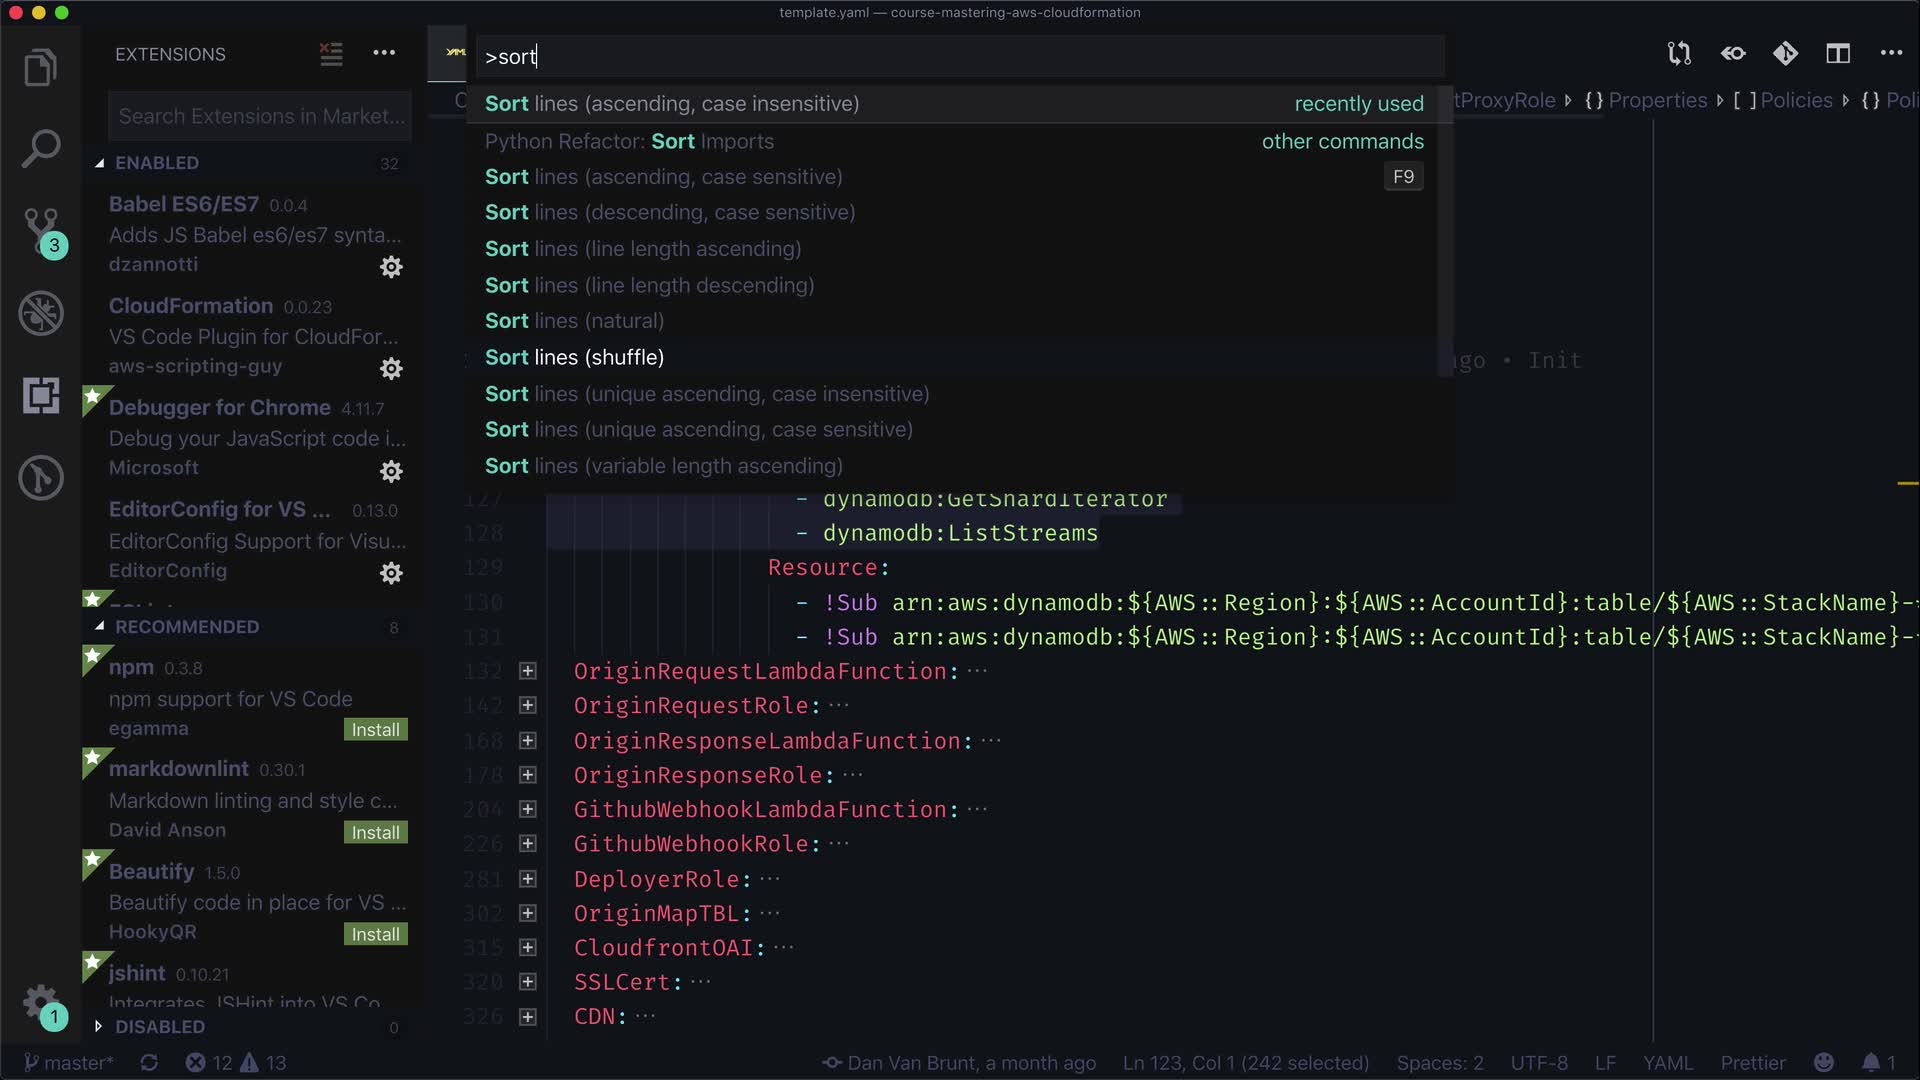Choose Sort lines (natural) command

[x=574, y=321]
